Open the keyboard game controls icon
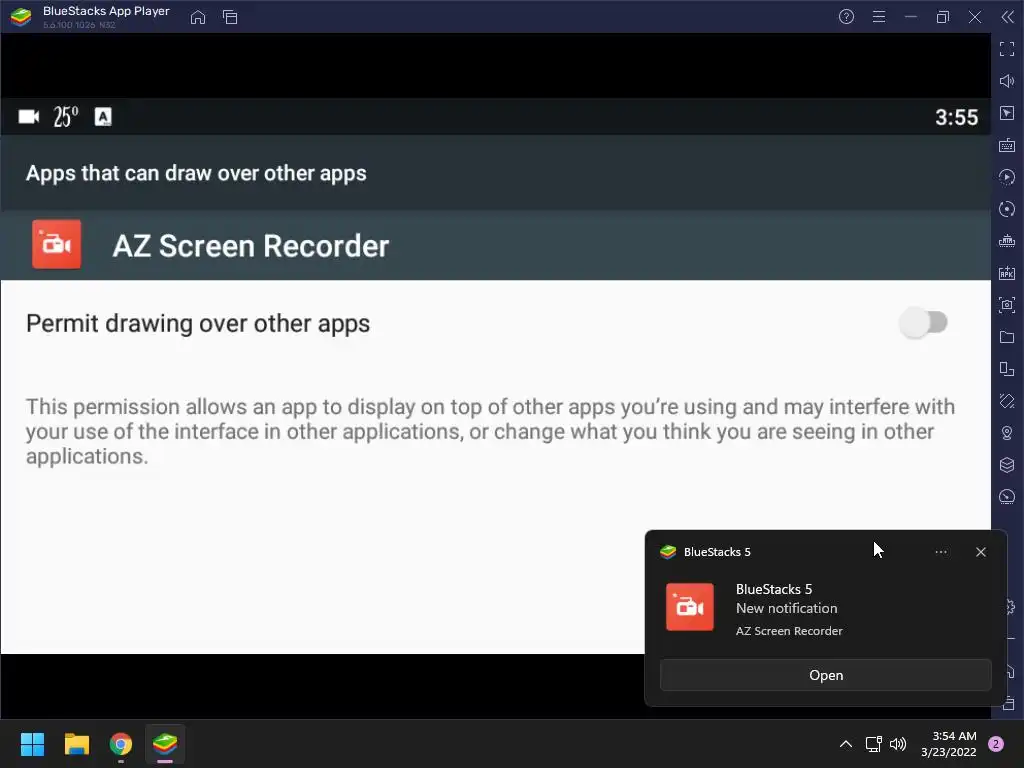Screen dimensions: 1024x768 coord(1007,145)
